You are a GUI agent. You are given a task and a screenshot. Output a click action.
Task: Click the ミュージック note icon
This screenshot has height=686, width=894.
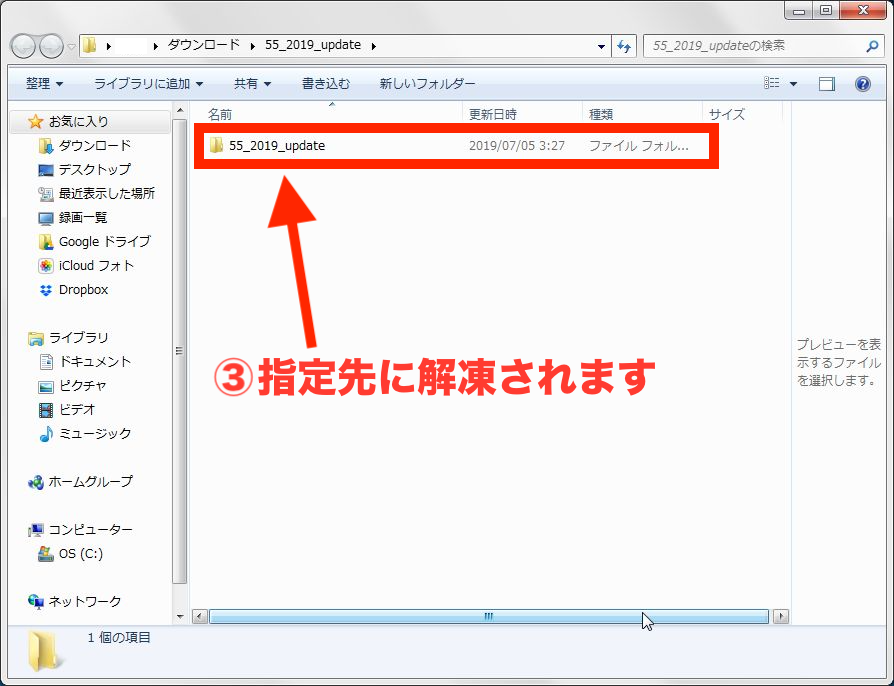pos(46,434)
